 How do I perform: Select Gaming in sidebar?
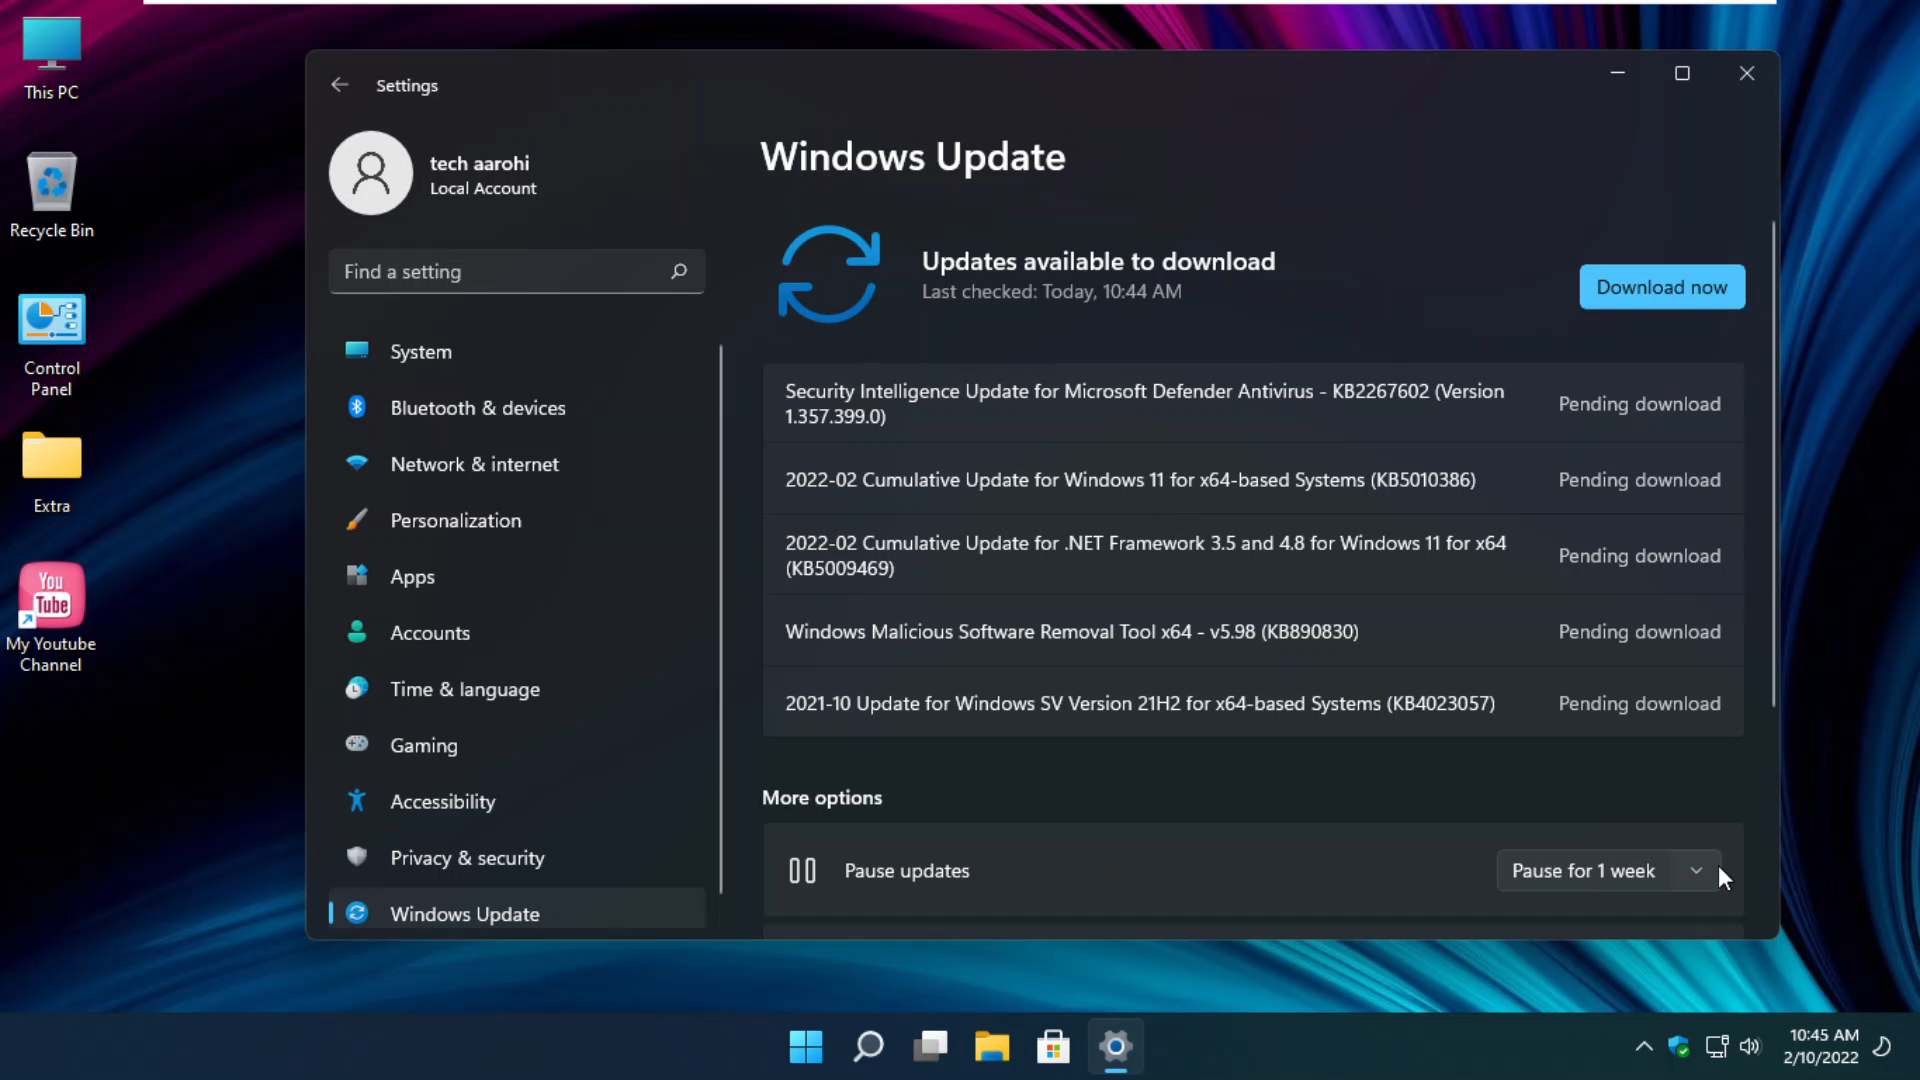click(516, 745)
